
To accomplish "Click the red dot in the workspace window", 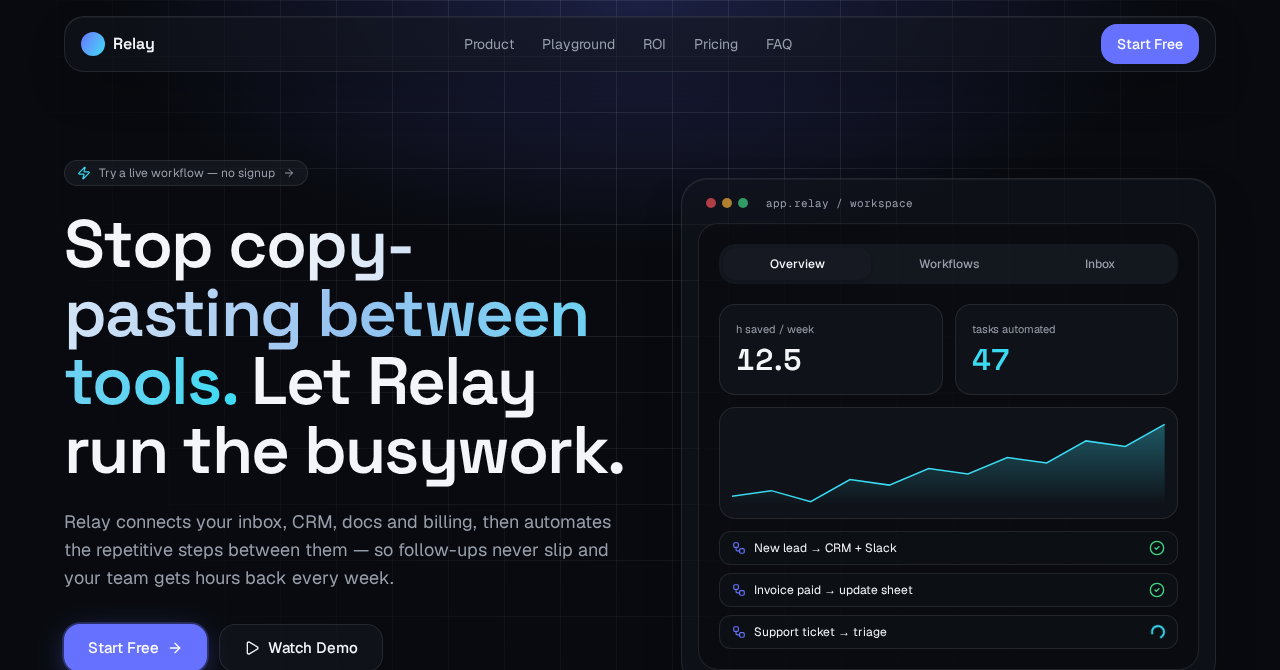I will (711, 203).
